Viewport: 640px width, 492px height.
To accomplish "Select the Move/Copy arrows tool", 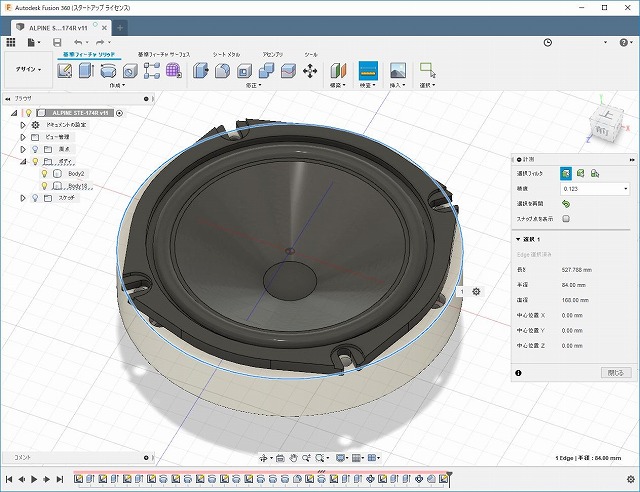I will point(310,71).
